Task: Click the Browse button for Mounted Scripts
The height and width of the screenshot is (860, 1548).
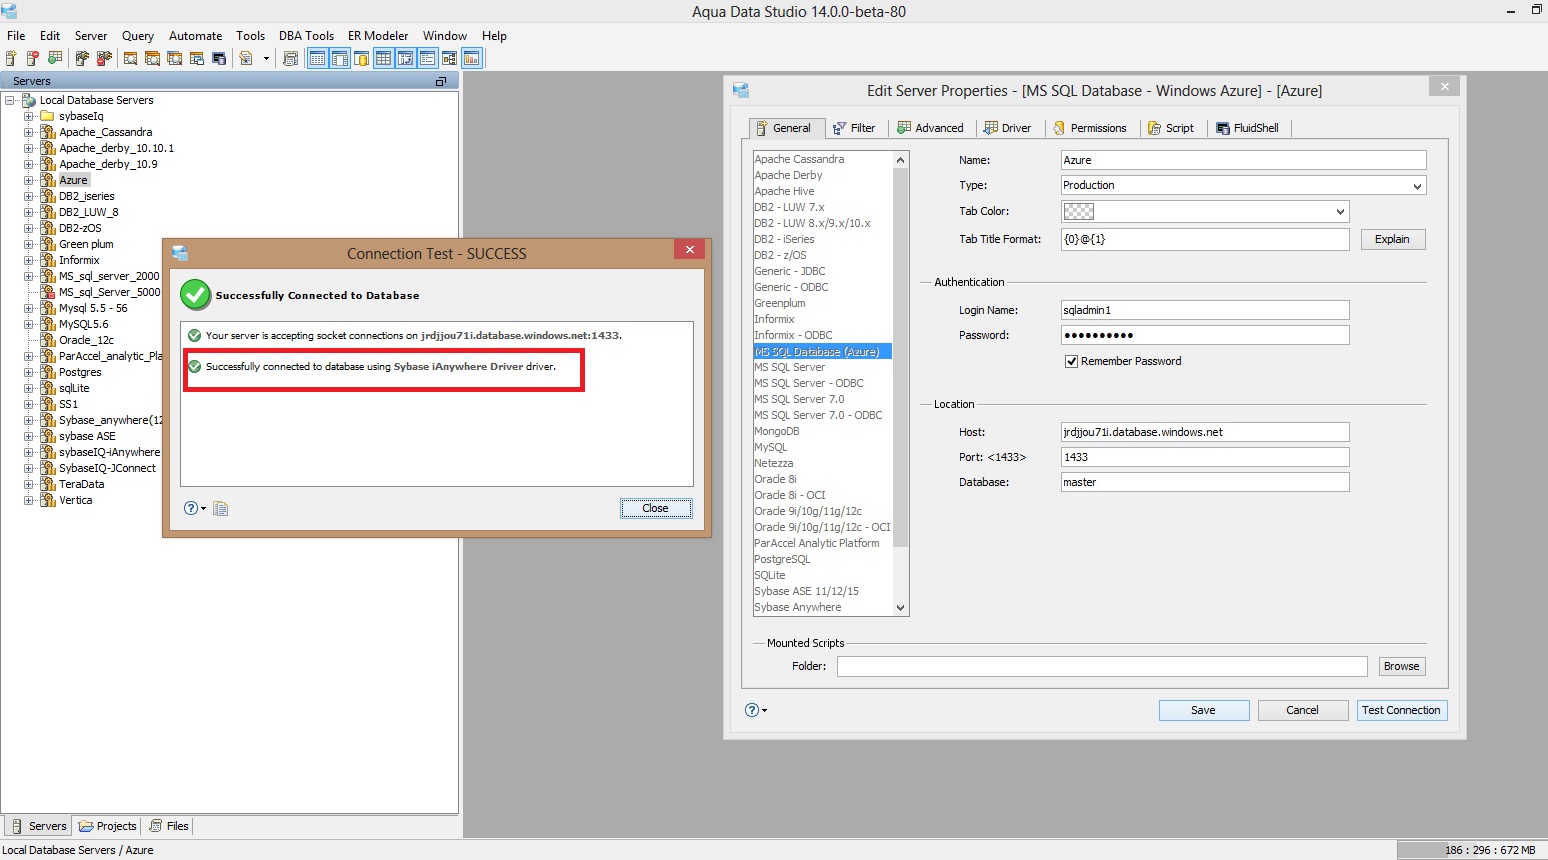Action: [x=1401, y=666]
